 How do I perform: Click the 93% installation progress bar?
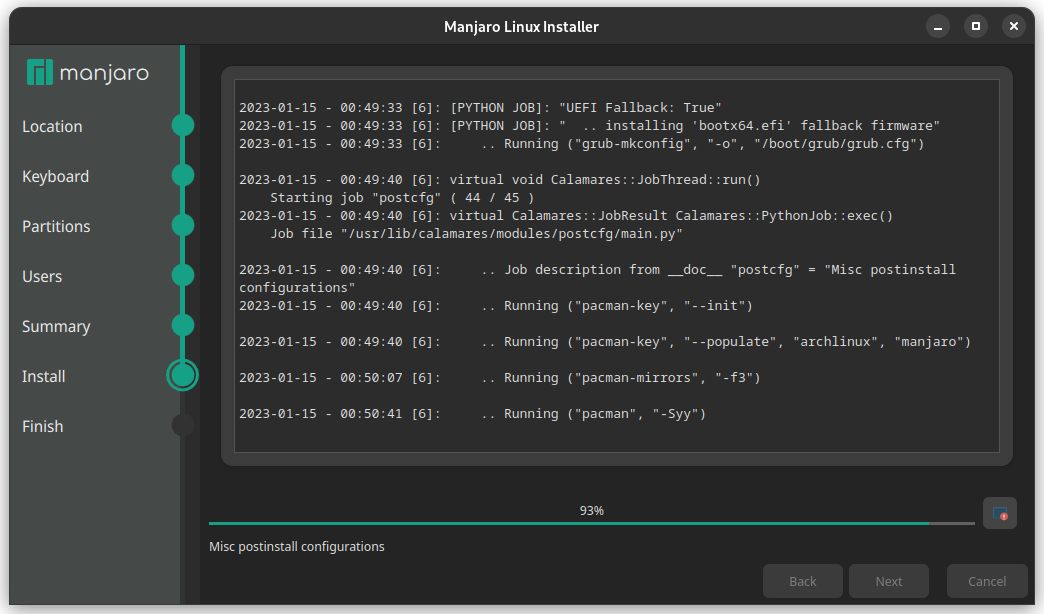(592, 523)
